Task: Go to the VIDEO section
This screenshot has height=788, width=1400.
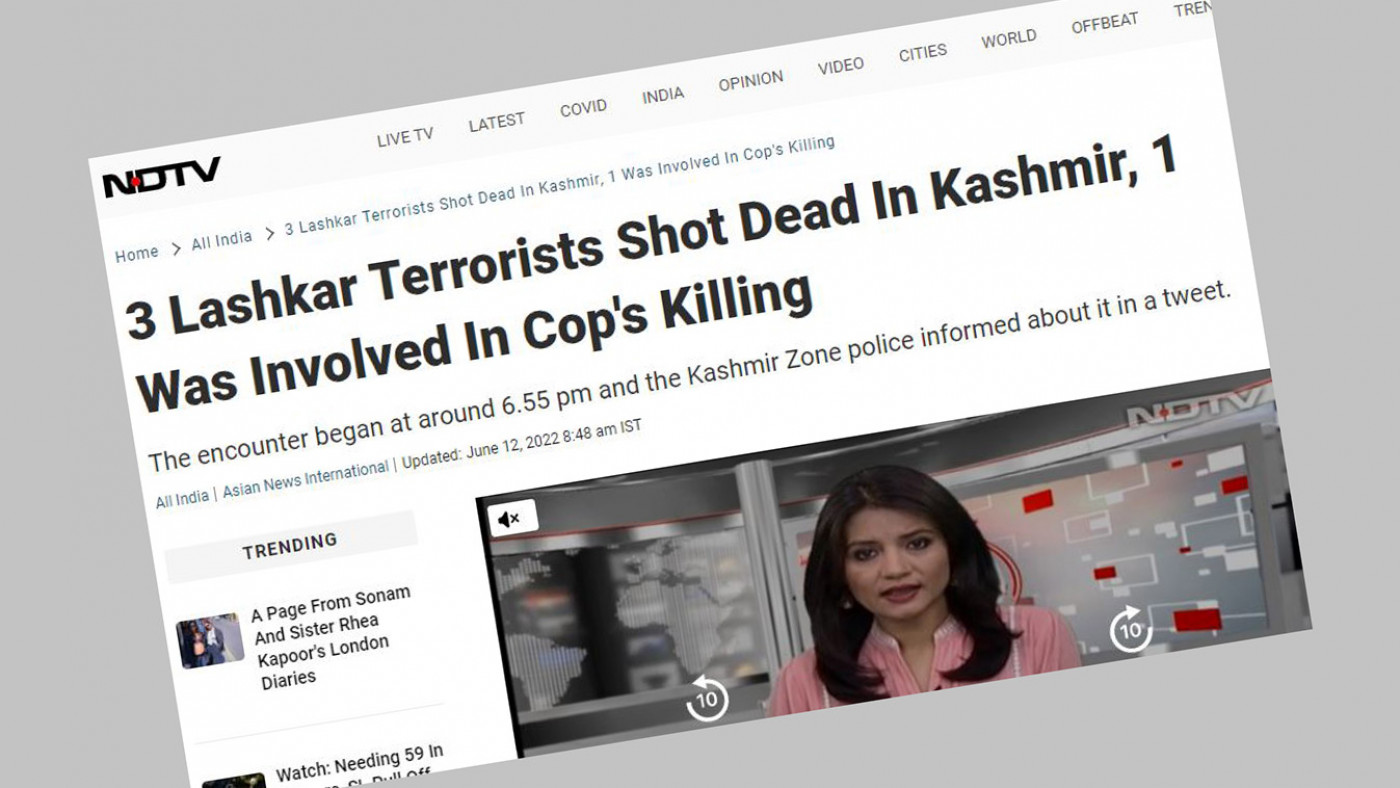Action: pyautogui.click(x=841, y=66)
